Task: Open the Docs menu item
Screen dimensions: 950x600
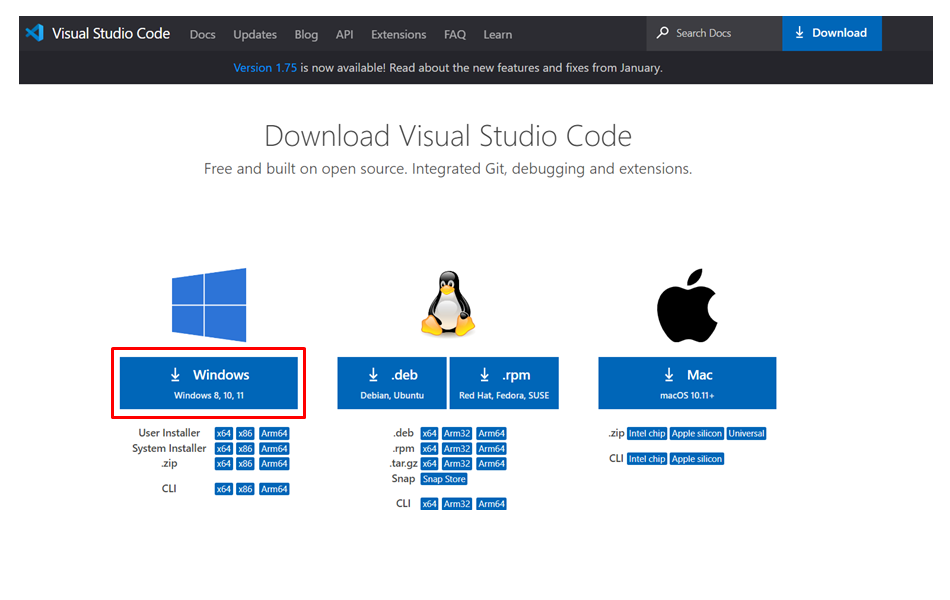Action: 202,35
